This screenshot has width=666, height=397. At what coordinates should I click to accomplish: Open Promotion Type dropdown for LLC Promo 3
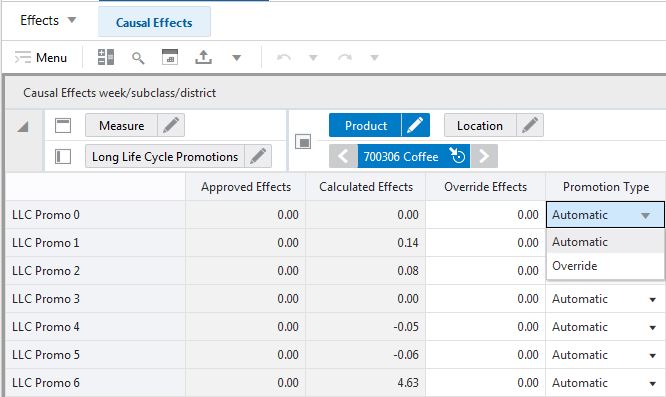652,300
